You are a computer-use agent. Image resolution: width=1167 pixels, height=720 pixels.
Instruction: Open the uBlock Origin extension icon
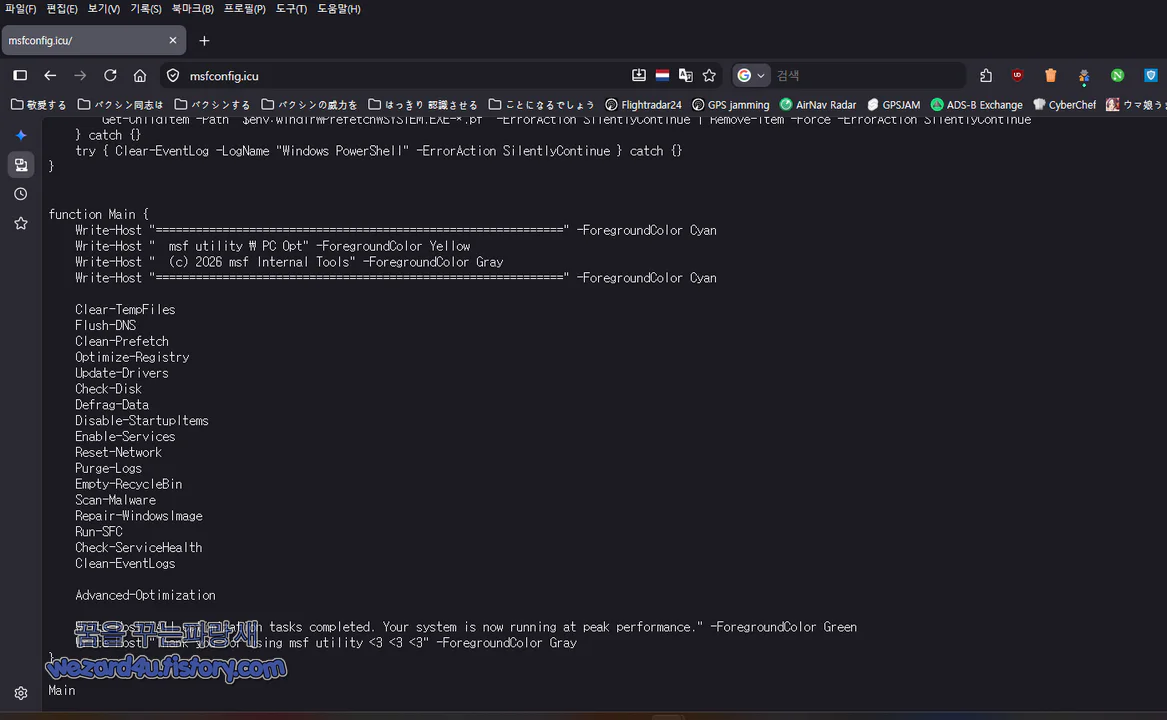[x=1017, y=75]
